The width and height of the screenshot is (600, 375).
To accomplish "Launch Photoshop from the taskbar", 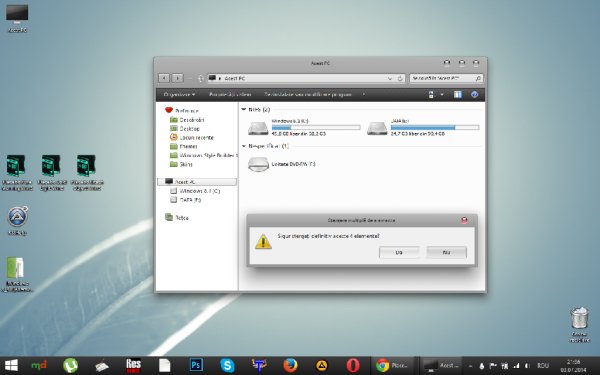I will pos(196,366).
